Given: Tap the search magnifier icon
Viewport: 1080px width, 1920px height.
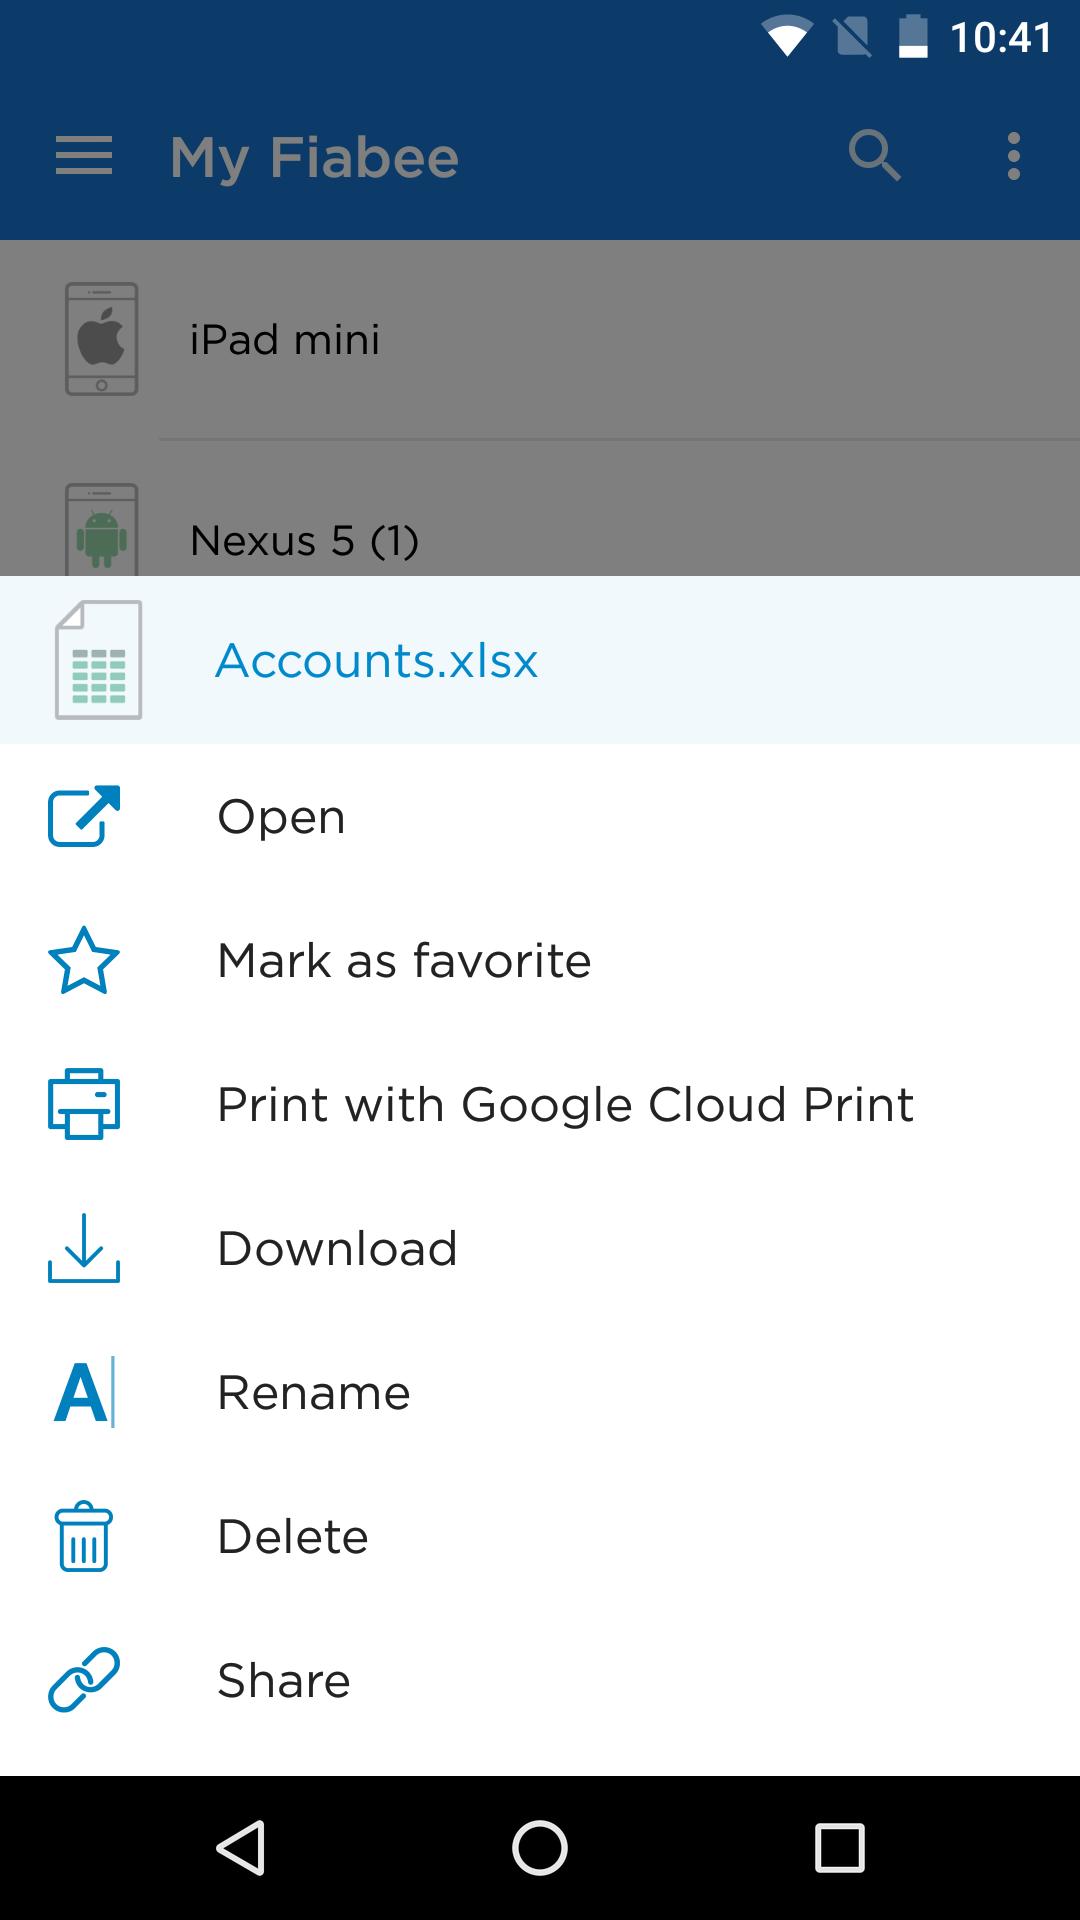Looking at the screenshot, I should point(874,156).
